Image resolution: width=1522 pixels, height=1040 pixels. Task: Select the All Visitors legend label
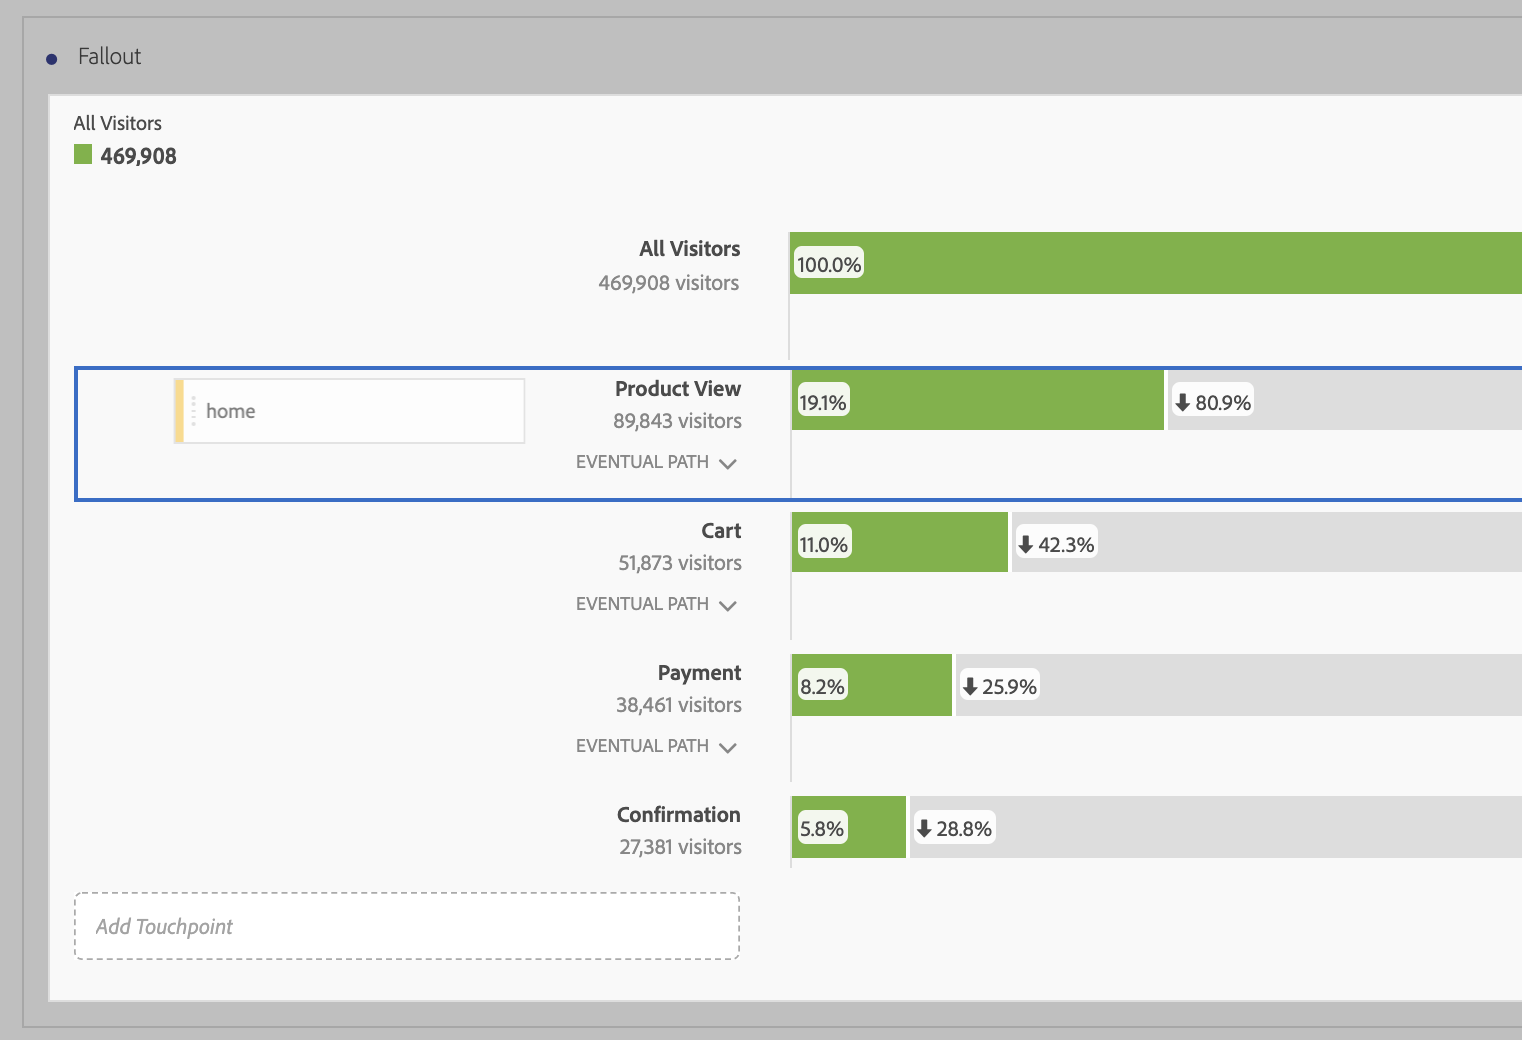tap(117, 123)
